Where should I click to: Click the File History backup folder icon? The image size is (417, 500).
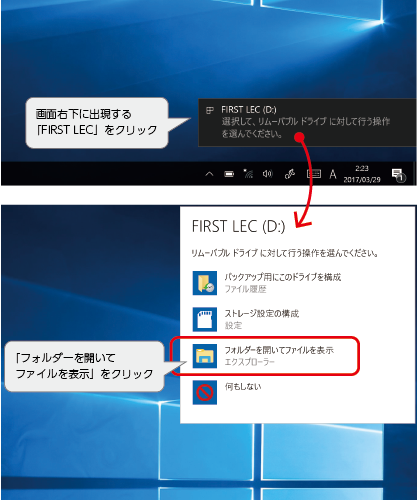click(205, 283)
